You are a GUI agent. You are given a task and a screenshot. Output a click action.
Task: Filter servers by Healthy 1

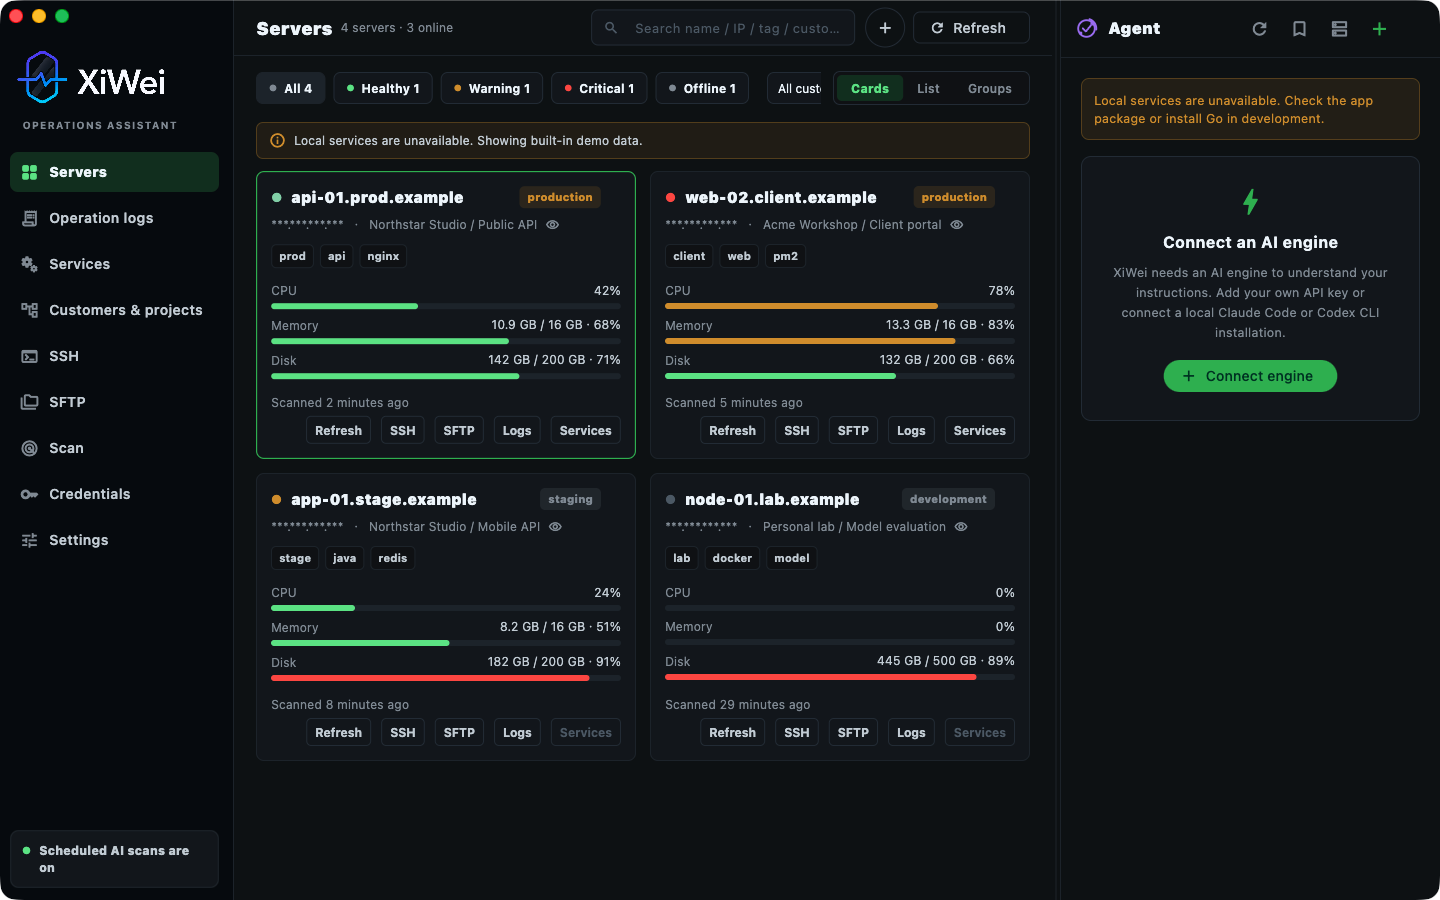(x=383, y=88)
